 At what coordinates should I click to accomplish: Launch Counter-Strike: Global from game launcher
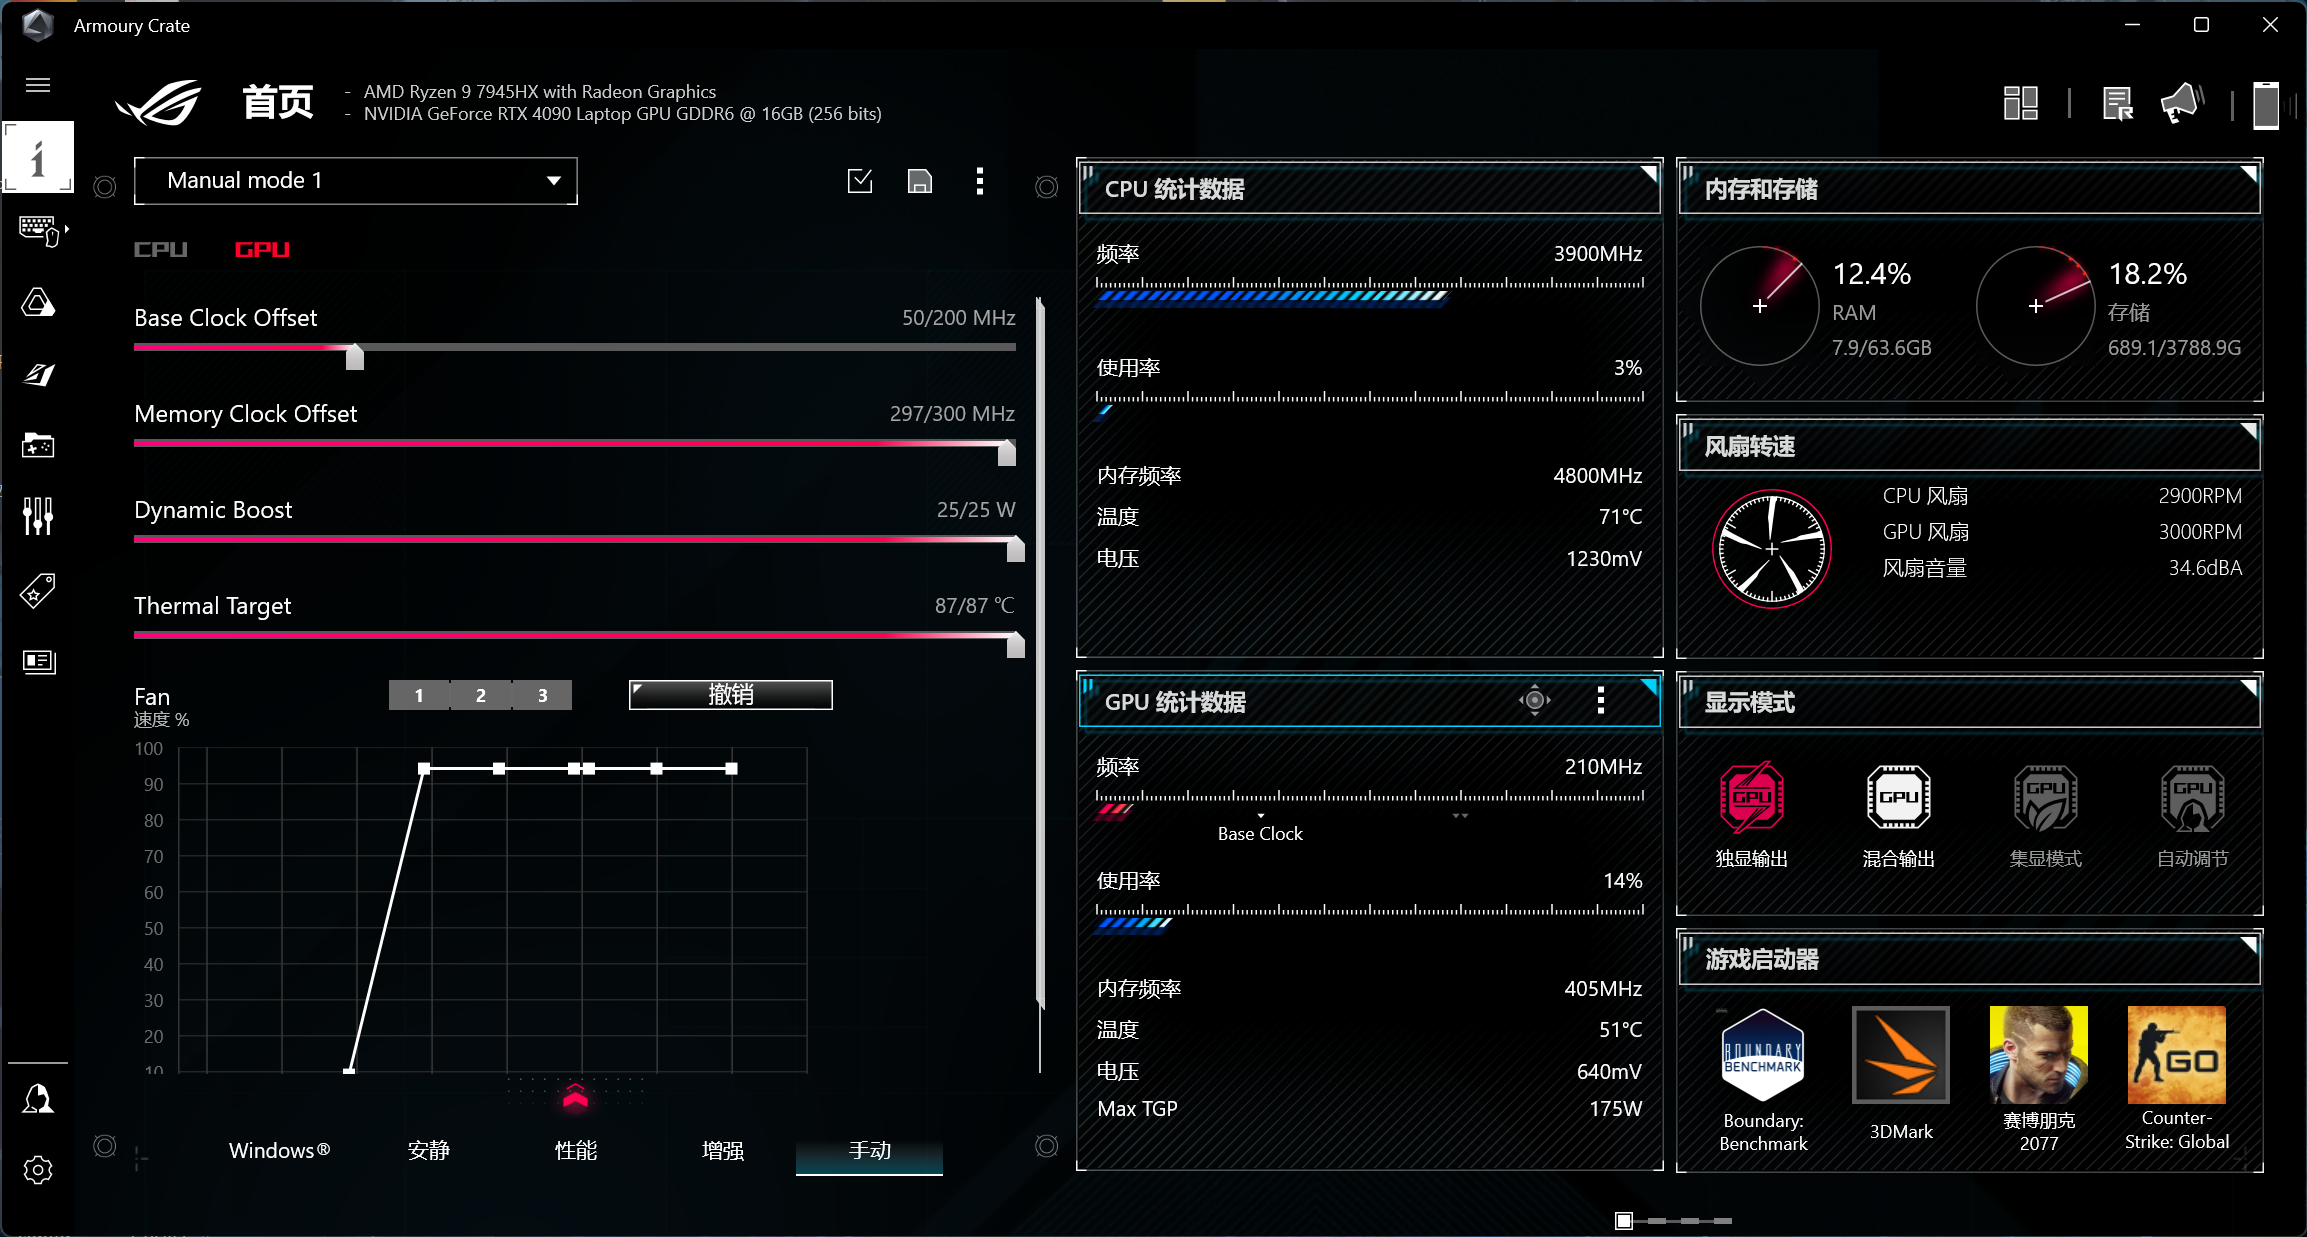(x=2177, y=1080)
